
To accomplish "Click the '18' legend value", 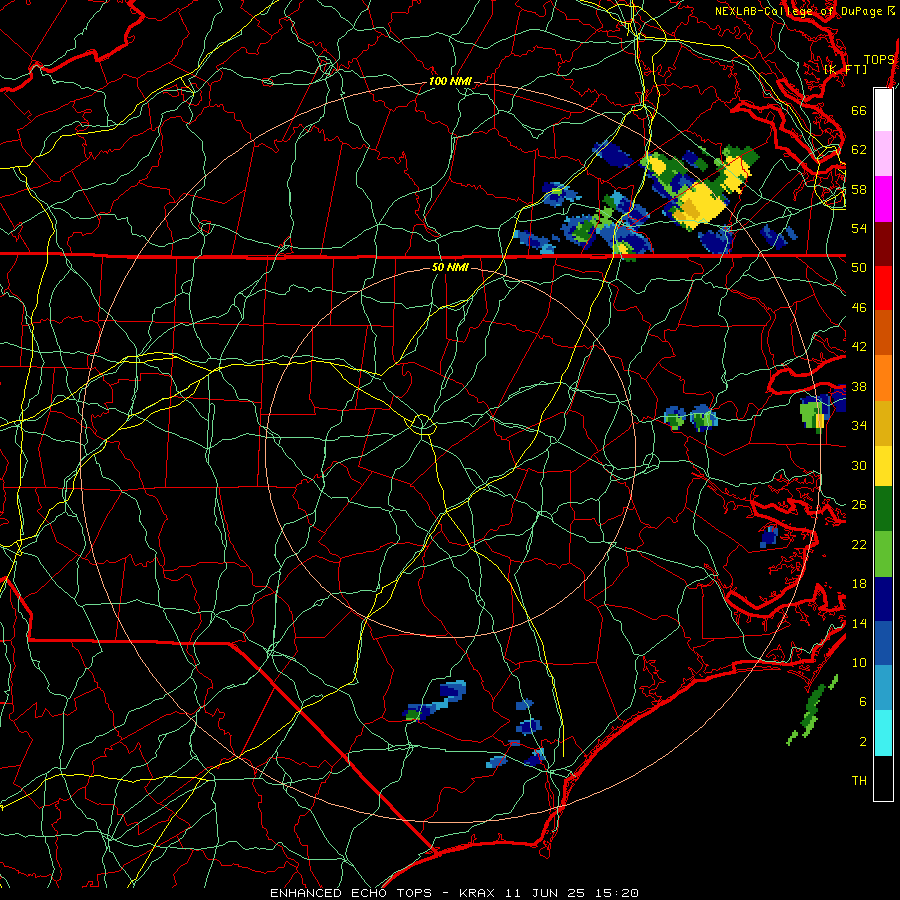I will (x=859, y=584).
